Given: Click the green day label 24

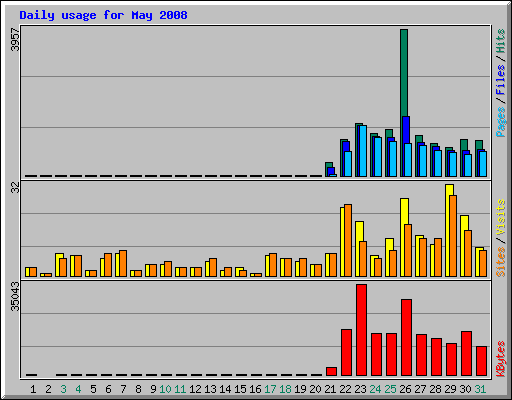Looking at the screenshot, I should coord(375,389).
